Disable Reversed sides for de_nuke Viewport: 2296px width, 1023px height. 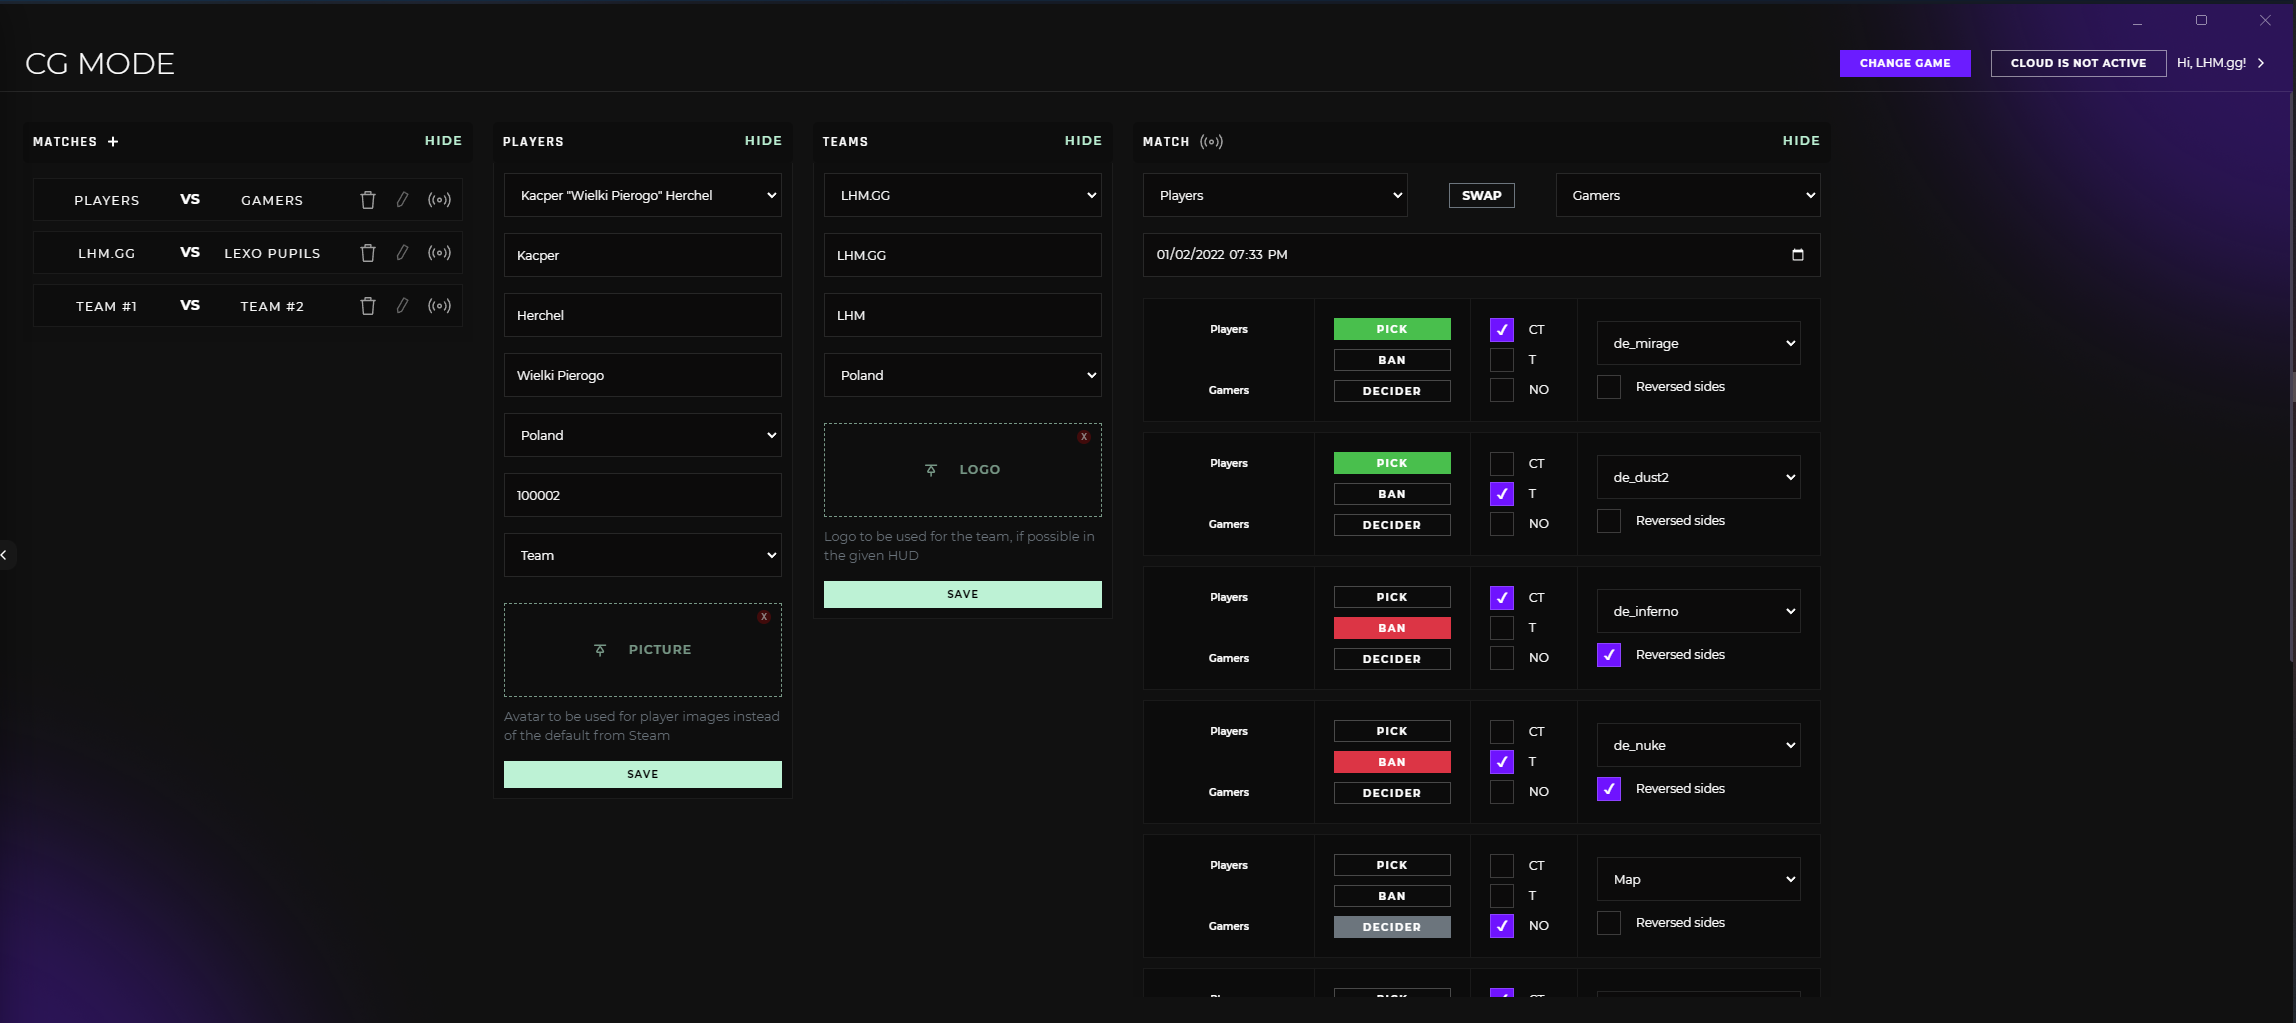[1609, 789]
